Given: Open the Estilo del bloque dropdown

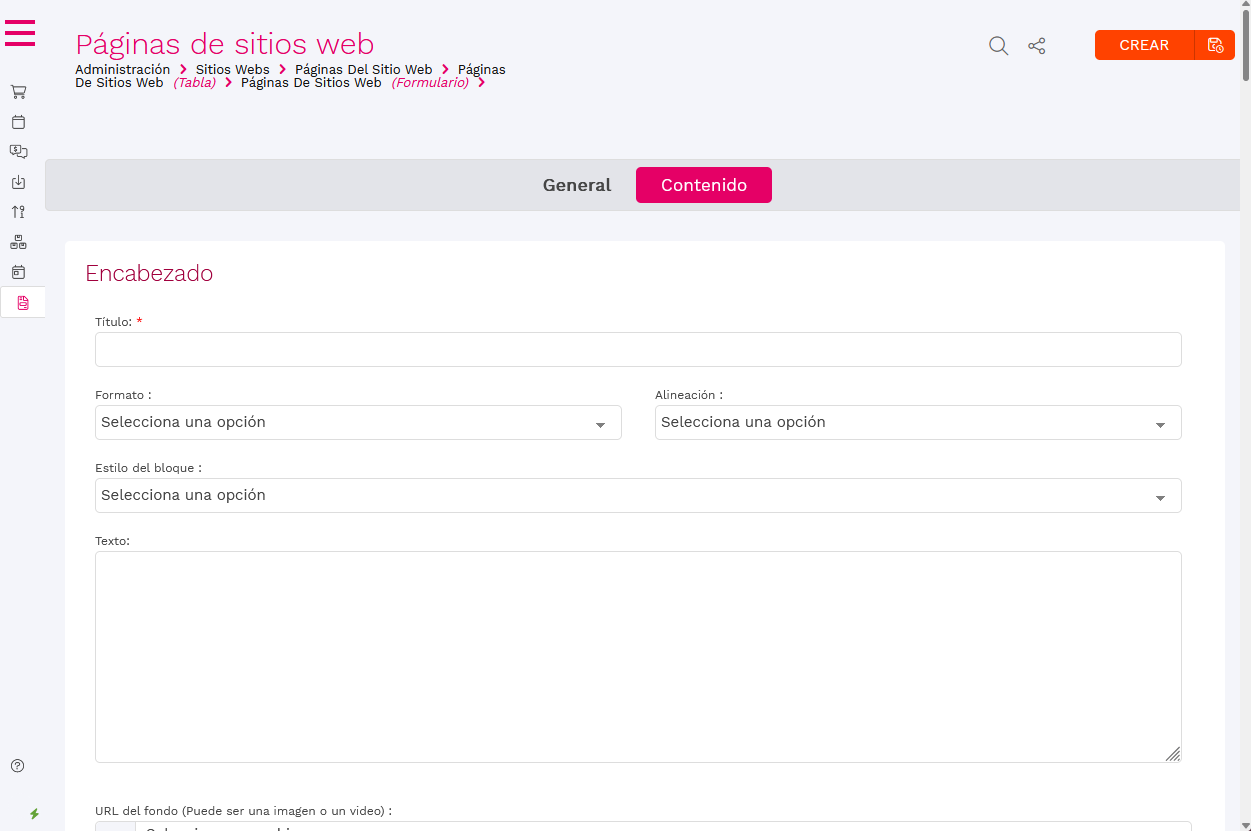Looking at the screenshot, I should click(637, 496).
